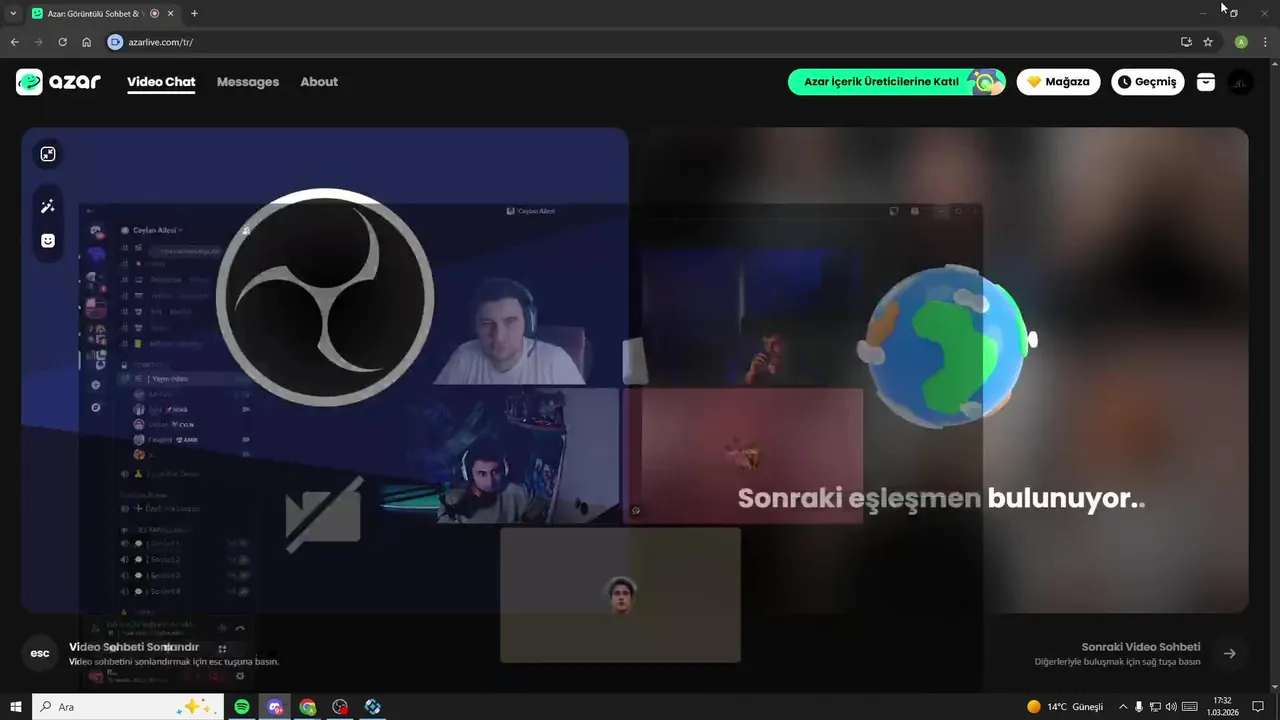Close the Azar browser tab

coord(170,14)
